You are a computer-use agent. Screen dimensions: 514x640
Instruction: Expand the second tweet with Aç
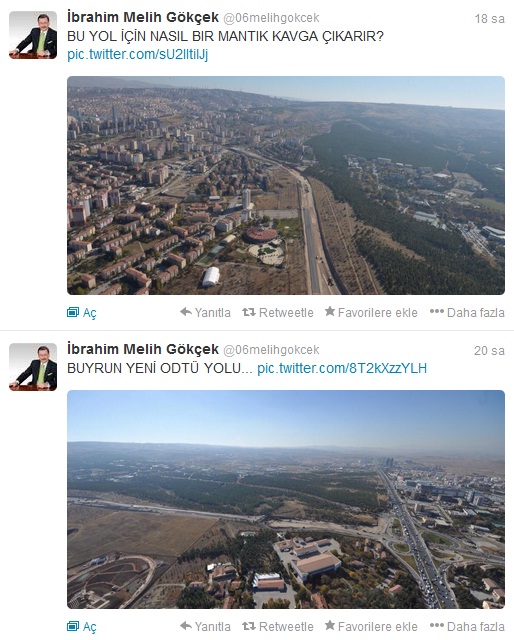tap(73, 627)
